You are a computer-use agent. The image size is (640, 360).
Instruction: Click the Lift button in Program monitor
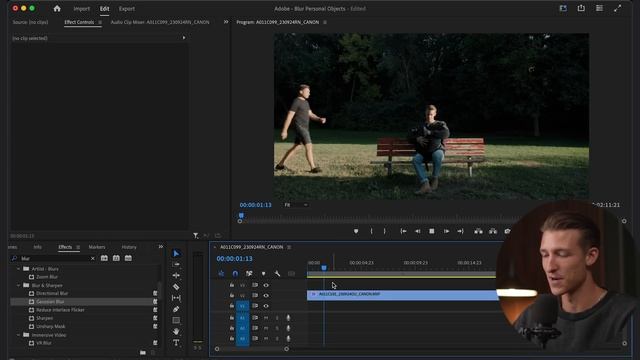click(x=478, y=231)
